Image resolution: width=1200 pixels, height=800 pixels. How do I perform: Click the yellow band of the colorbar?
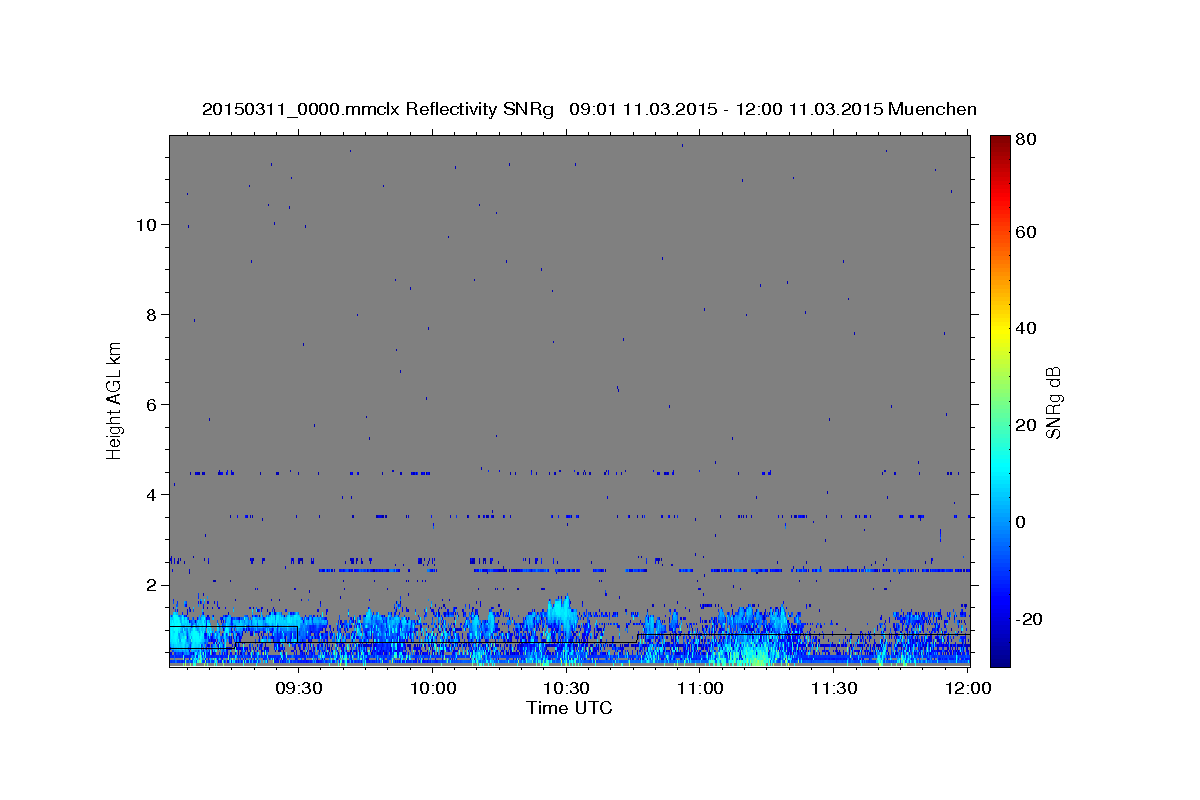pyautogui.click(x=1000, y=328)
